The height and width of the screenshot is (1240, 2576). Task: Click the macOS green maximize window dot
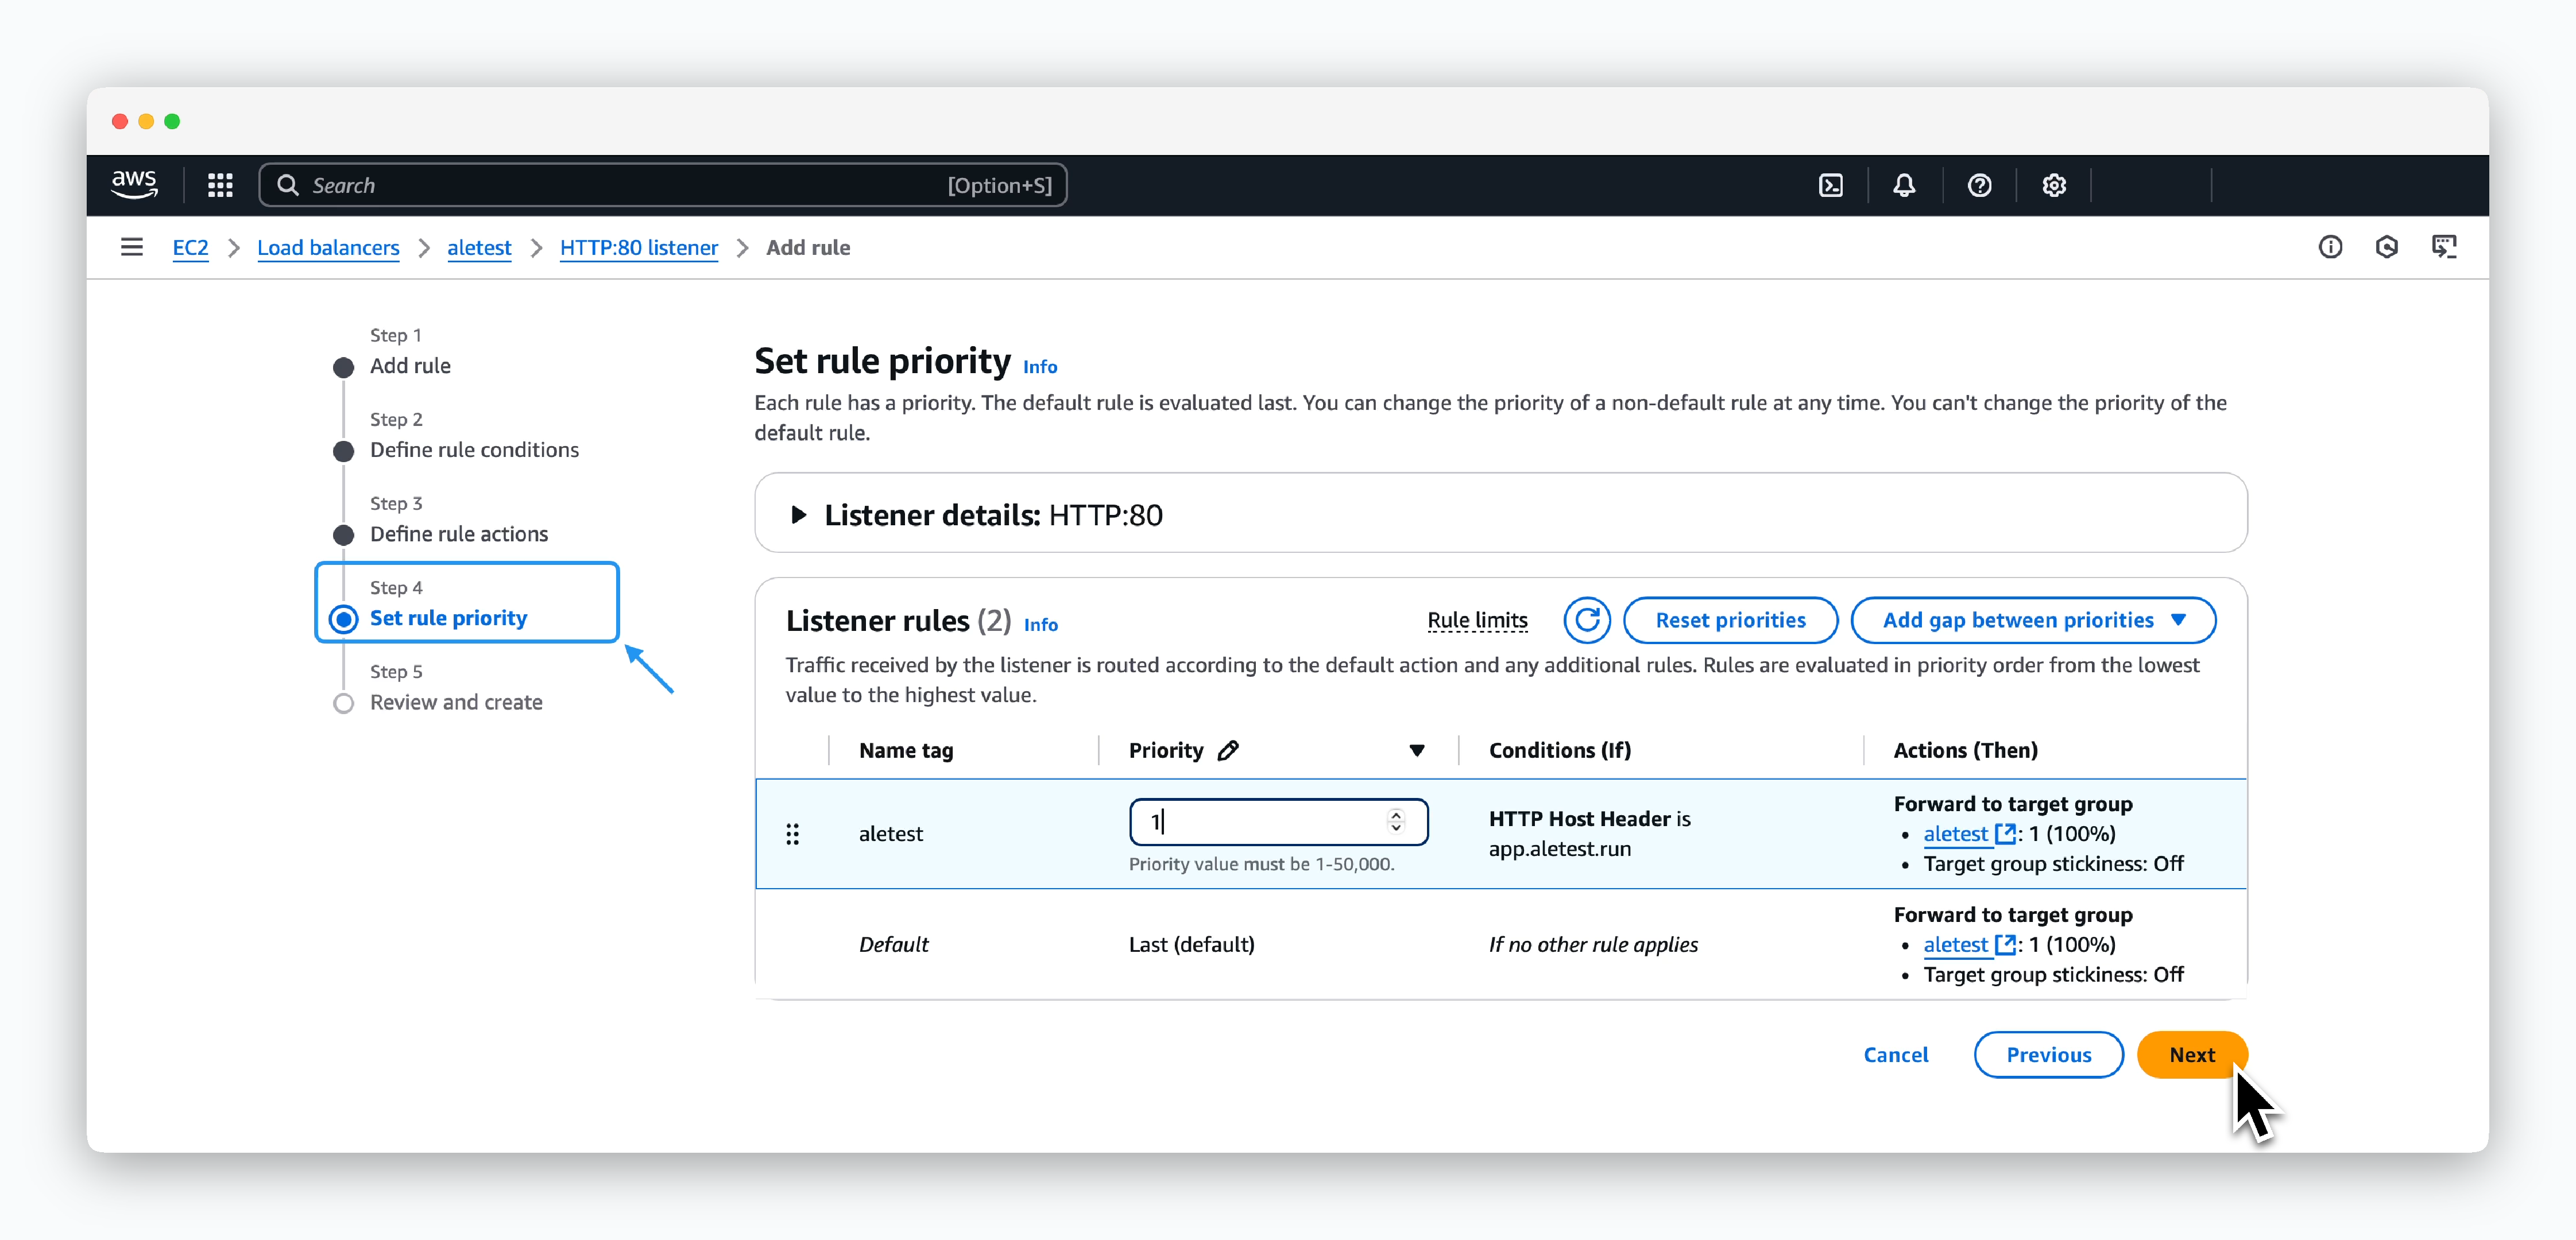pyautogui.click(x=172, y=121)
